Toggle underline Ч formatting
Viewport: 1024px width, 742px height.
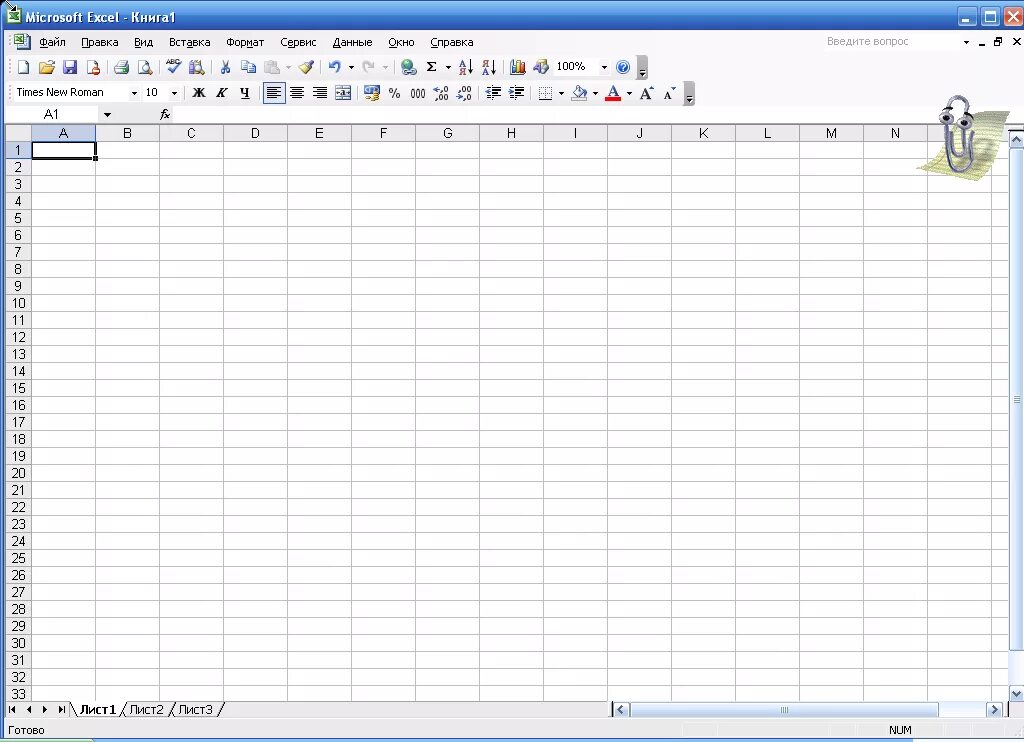point(244,93)
